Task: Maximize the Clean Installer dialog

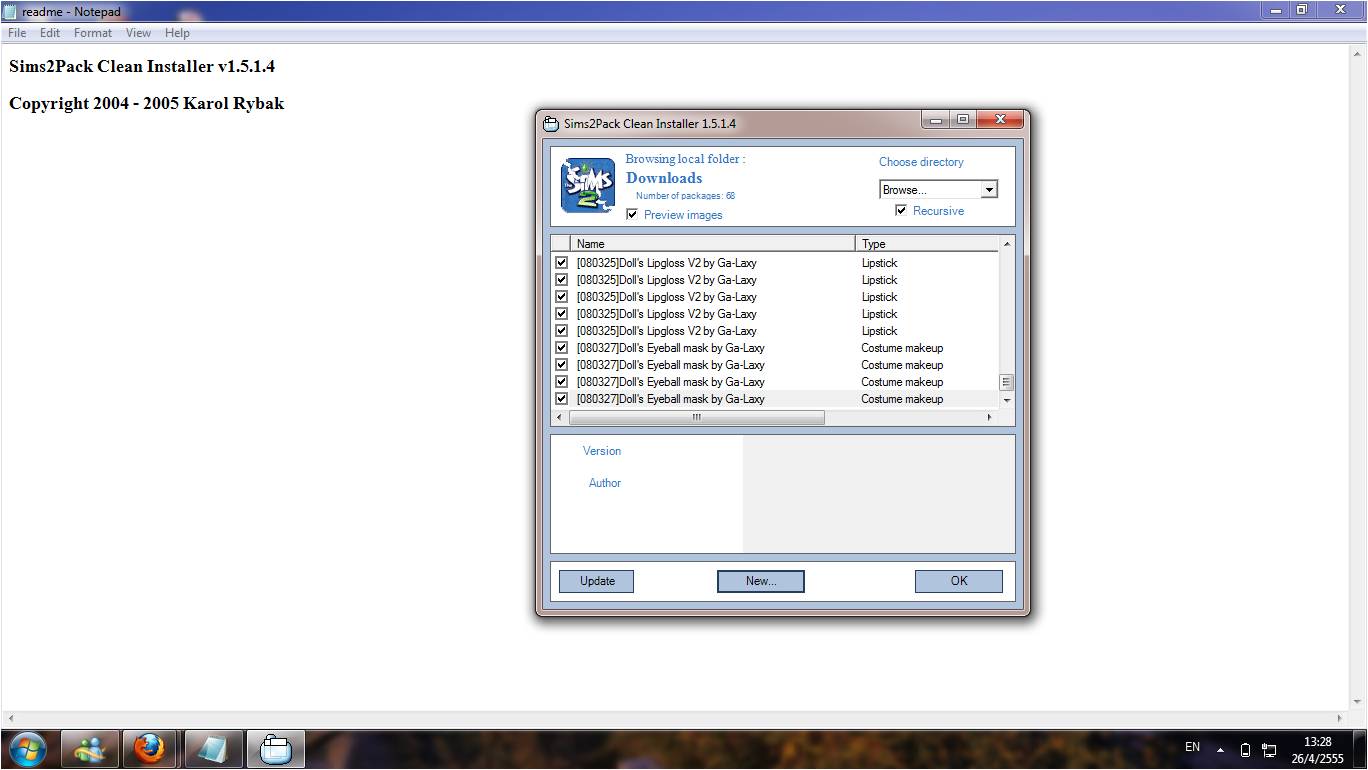Action: pyautogui.click(x=962, y=120)
